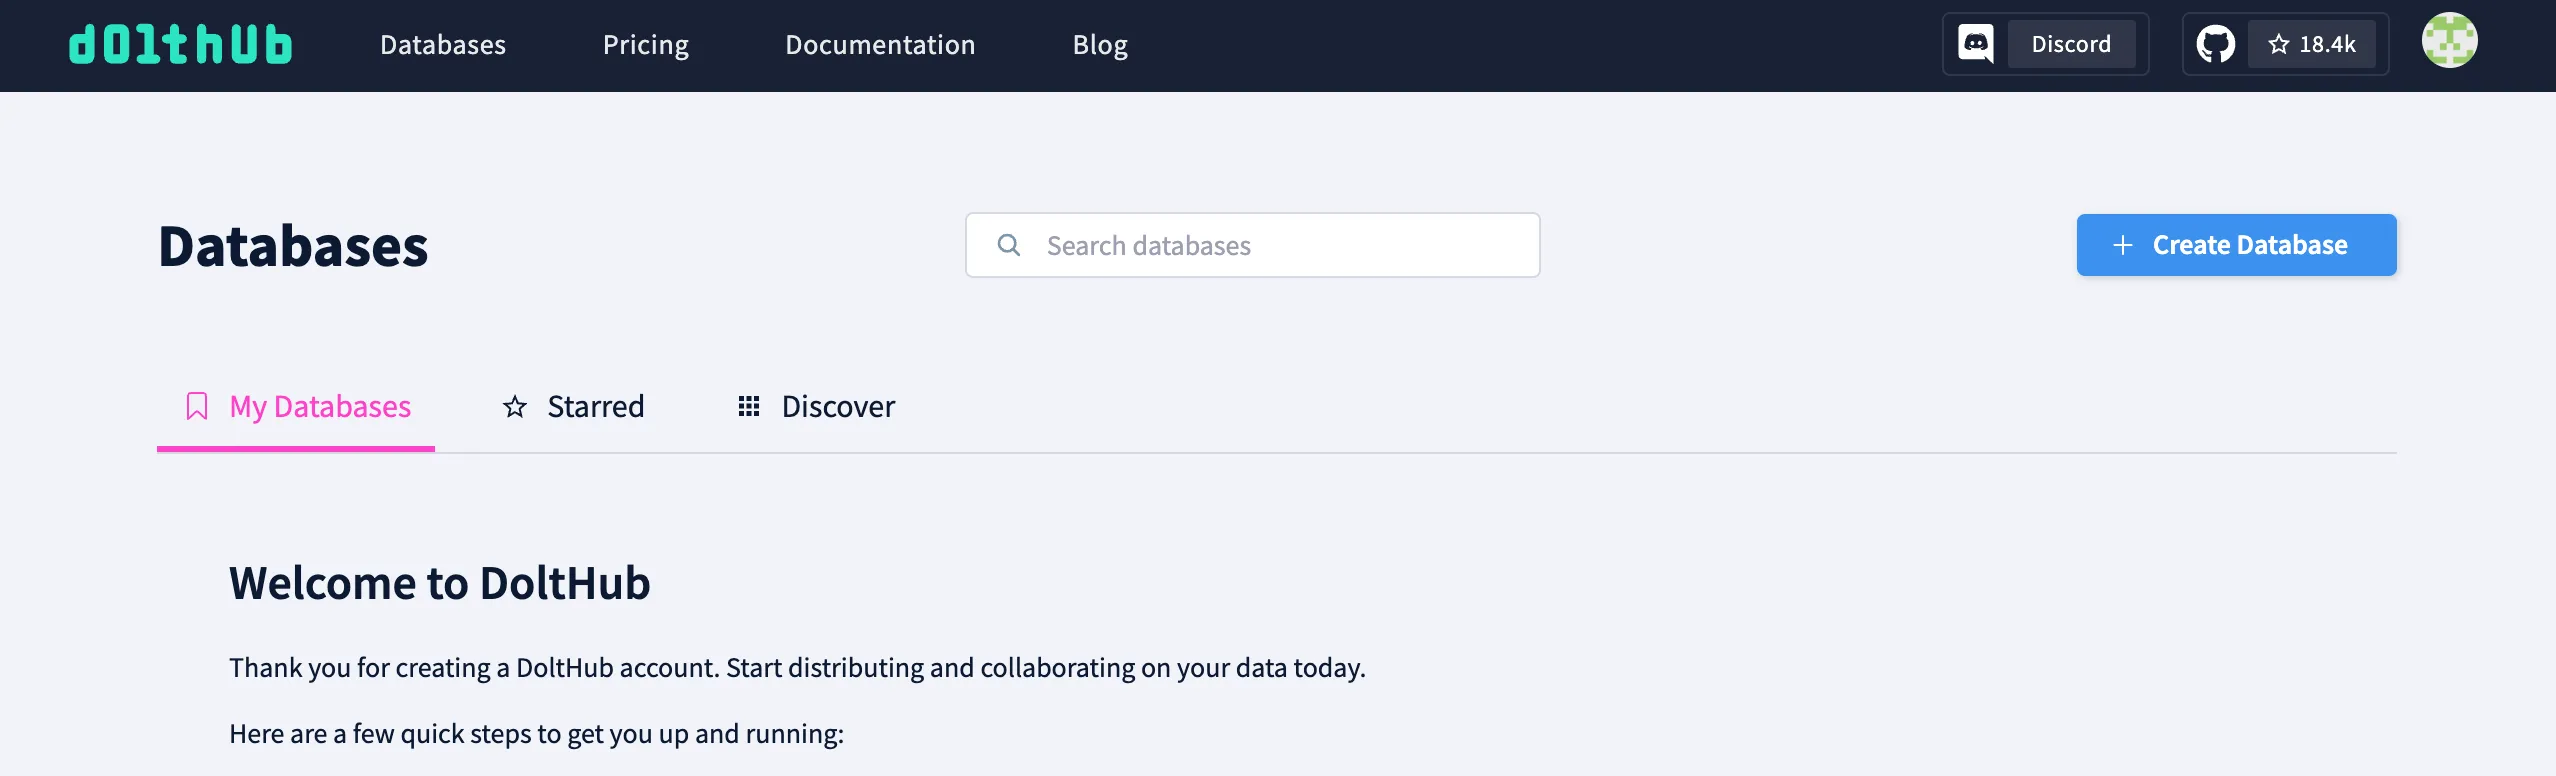Click the magnifying glass search icon
The height and width of the screenshot is (776, 2556).
click(1011, 244)
